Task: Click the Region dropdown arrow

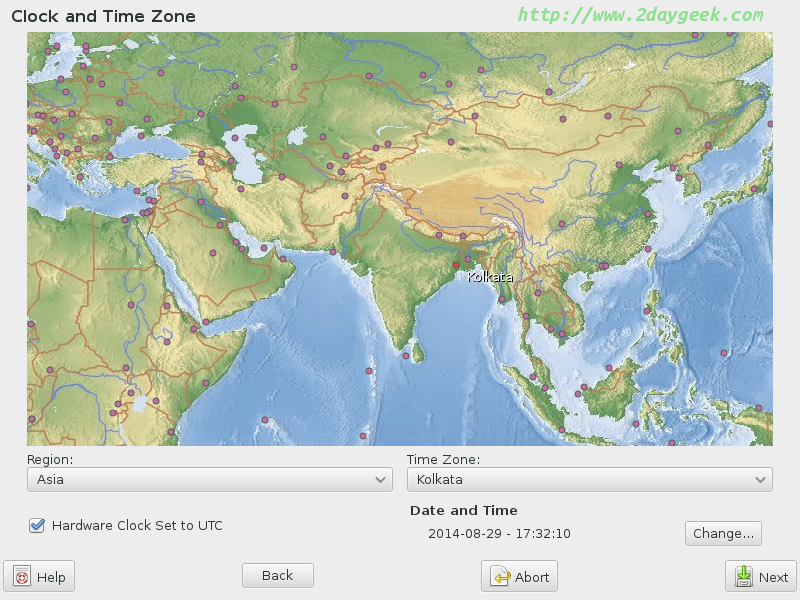Action: pyautogui.click(x=380, y=480)
